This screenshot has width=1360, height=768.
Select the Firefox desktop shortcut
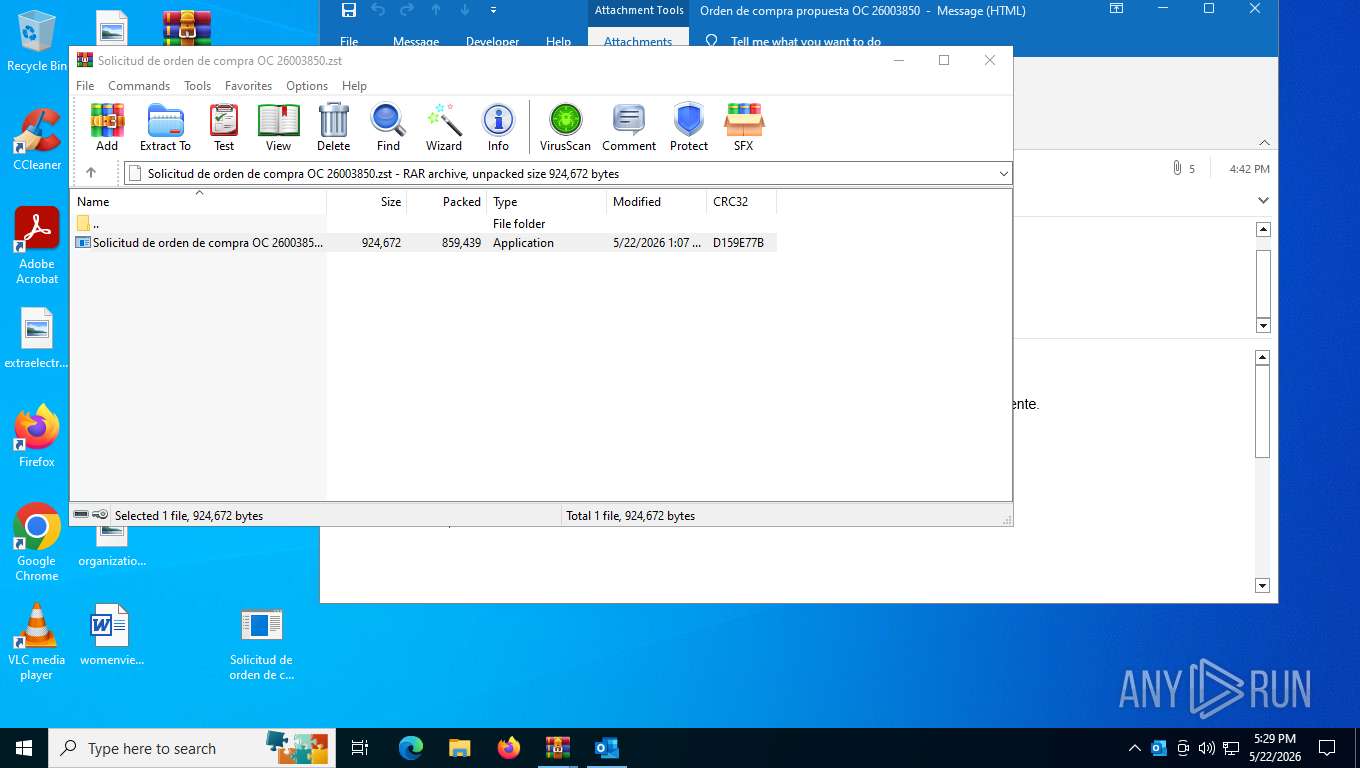tap(37, 437)
